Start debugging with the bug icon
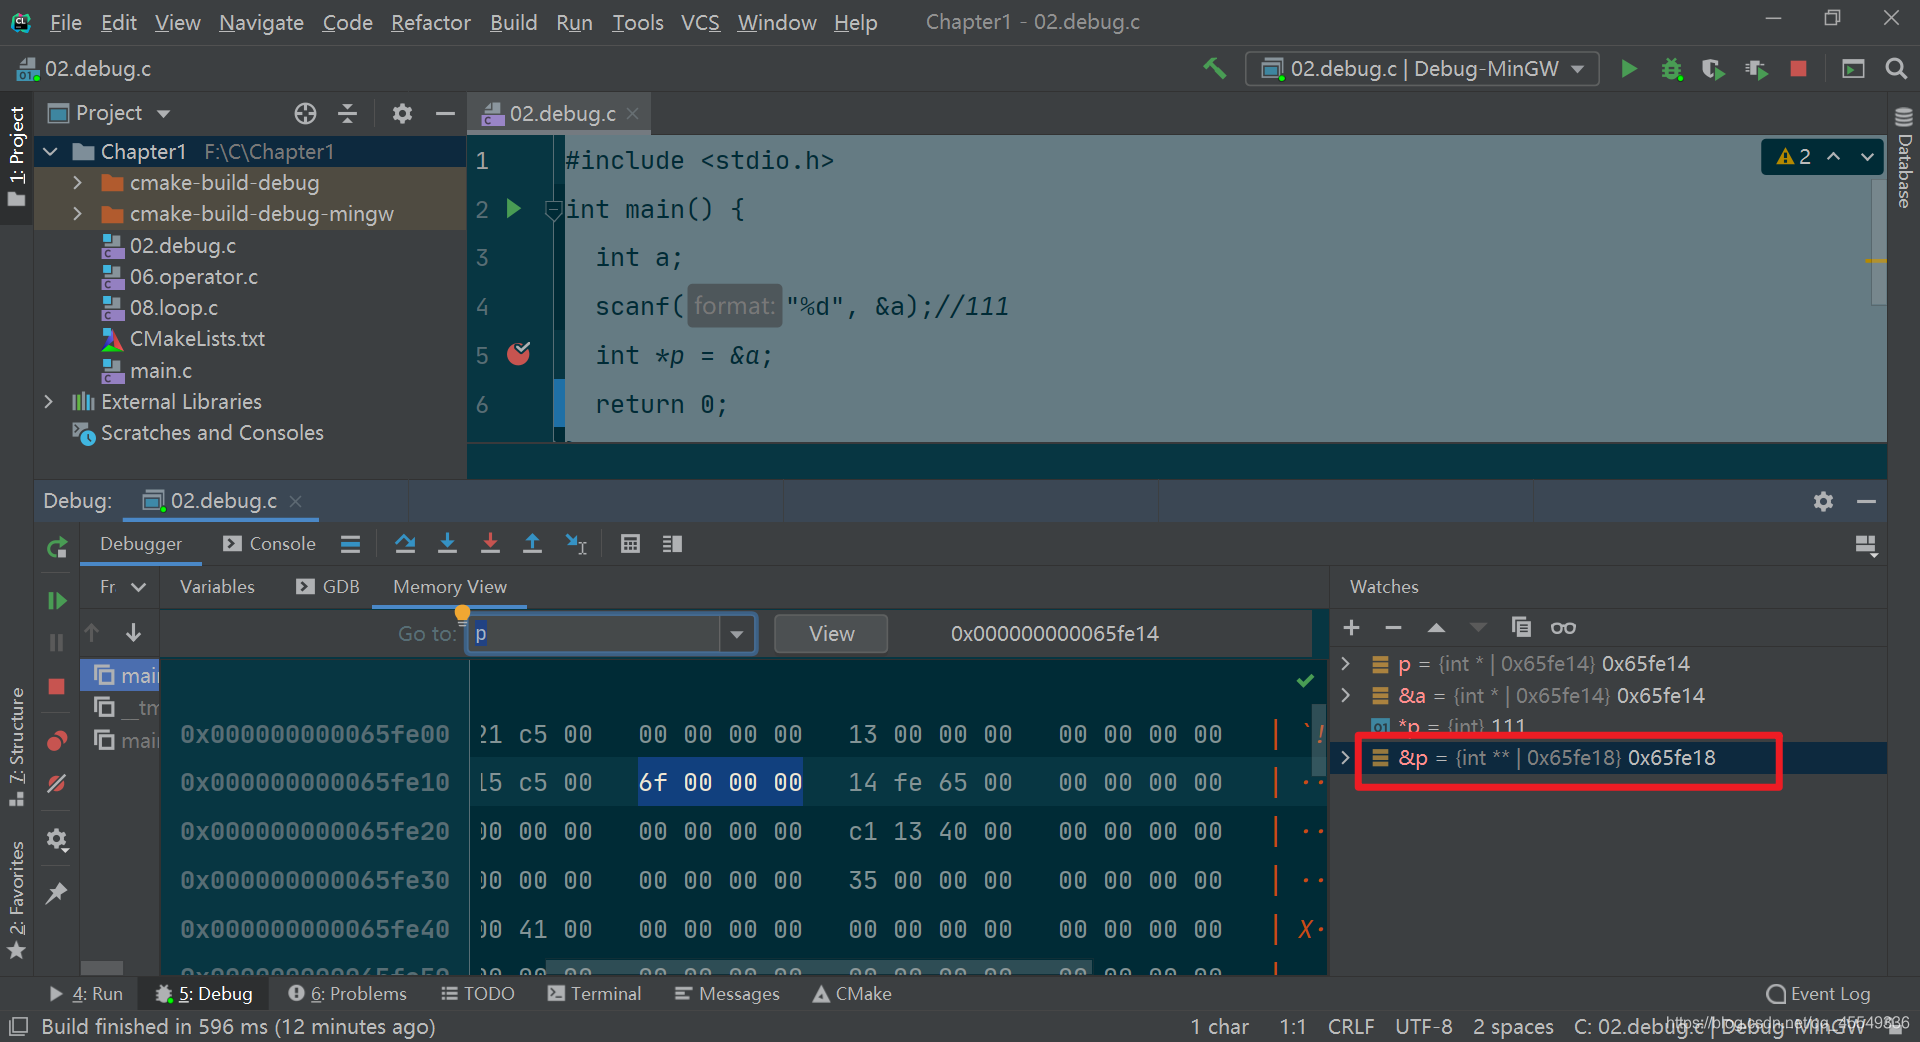The height and width of the screenshot is (1042, 1920). [x=1671, y=68]
